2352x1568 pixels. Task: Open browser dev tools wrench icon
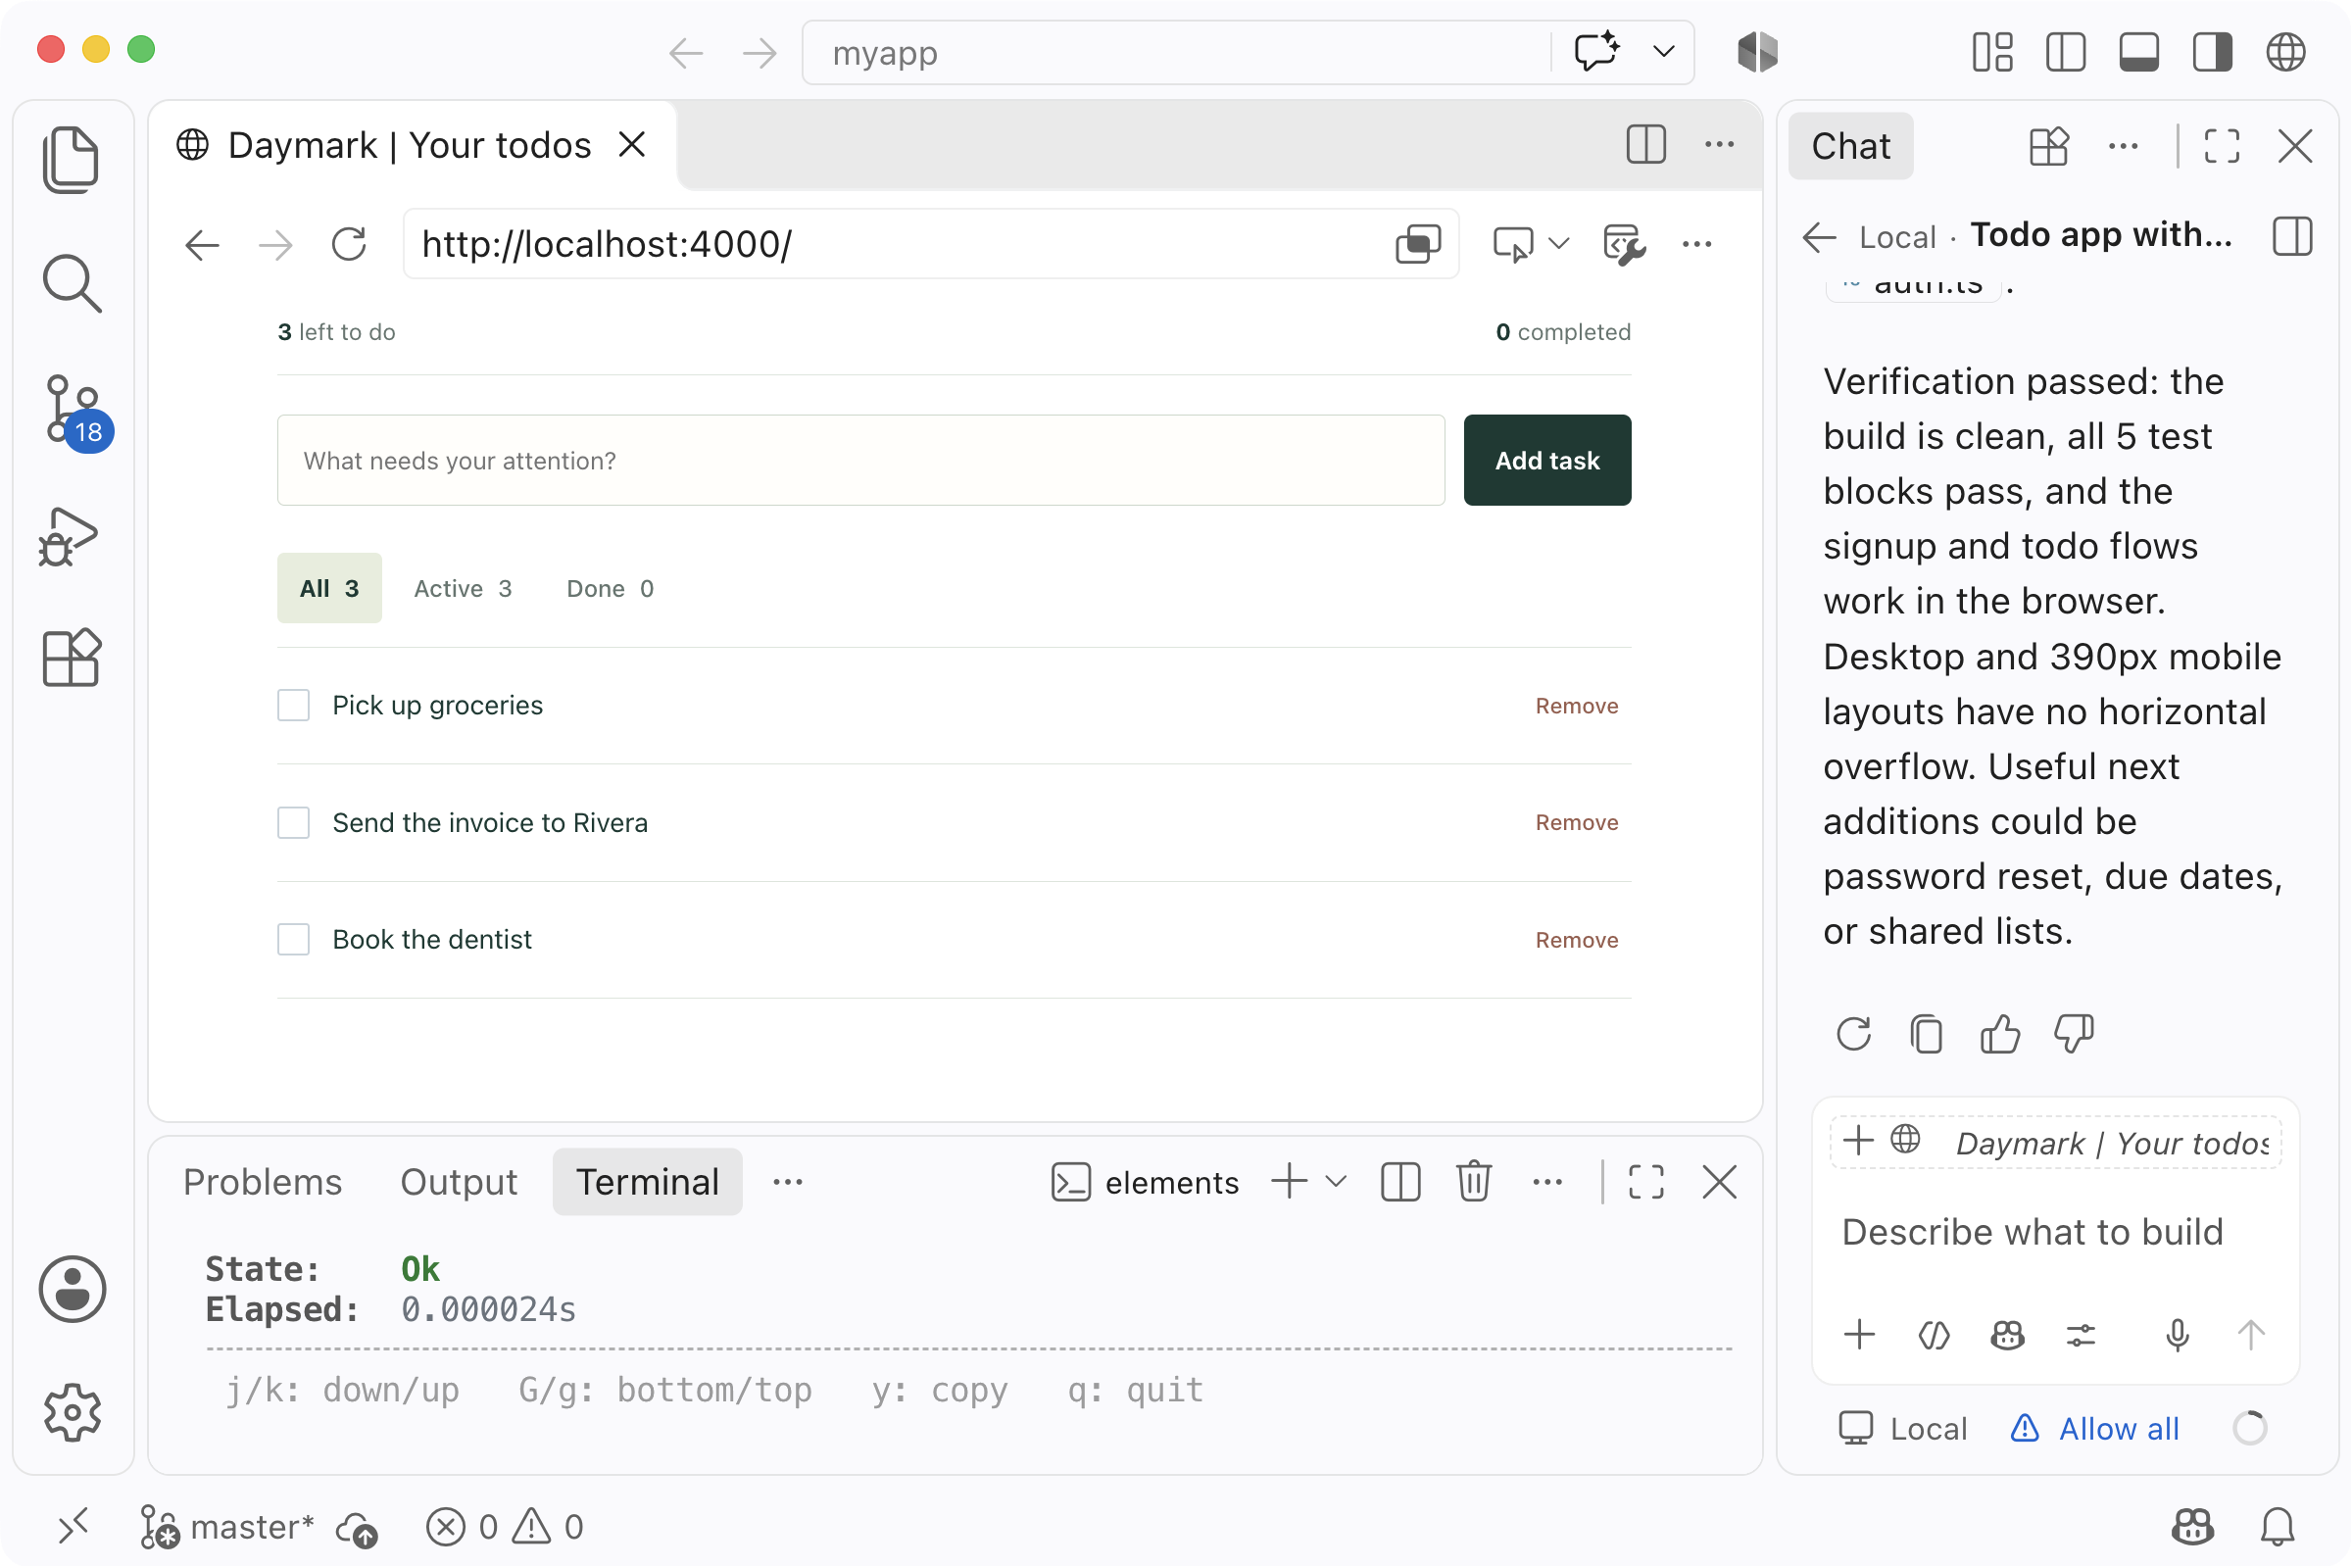click(1624, 245)
